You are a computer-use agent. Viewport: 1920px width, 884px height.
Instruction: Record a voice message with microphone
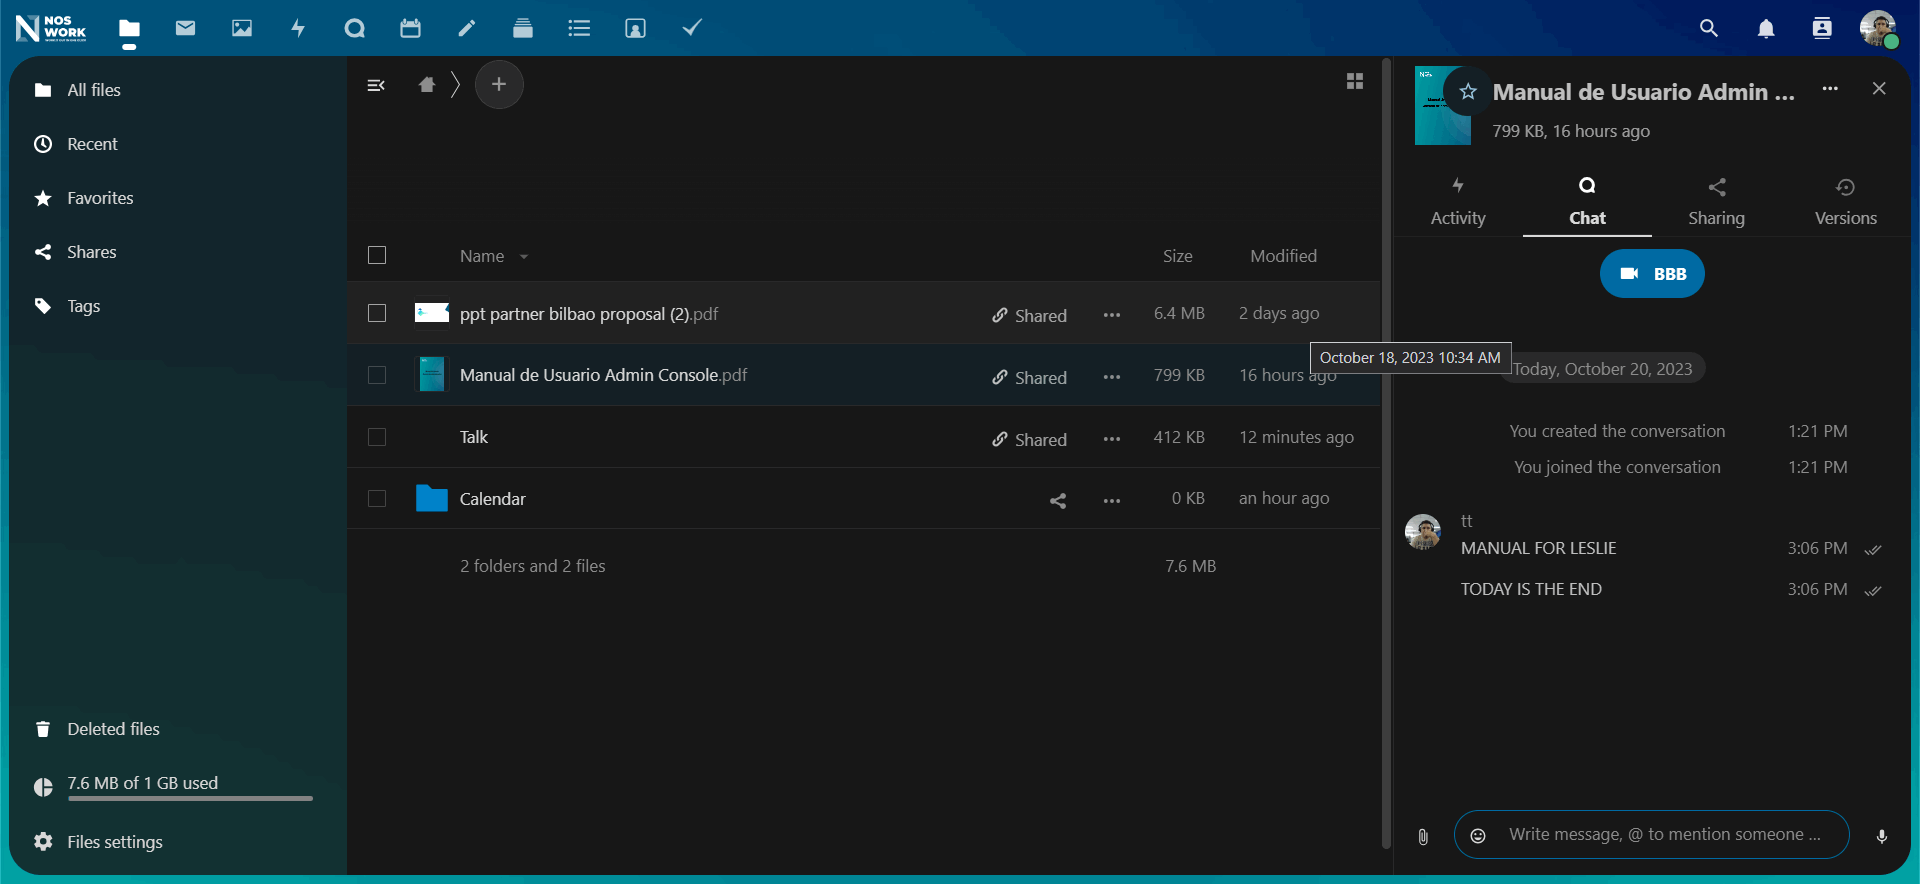[1882, 836]
